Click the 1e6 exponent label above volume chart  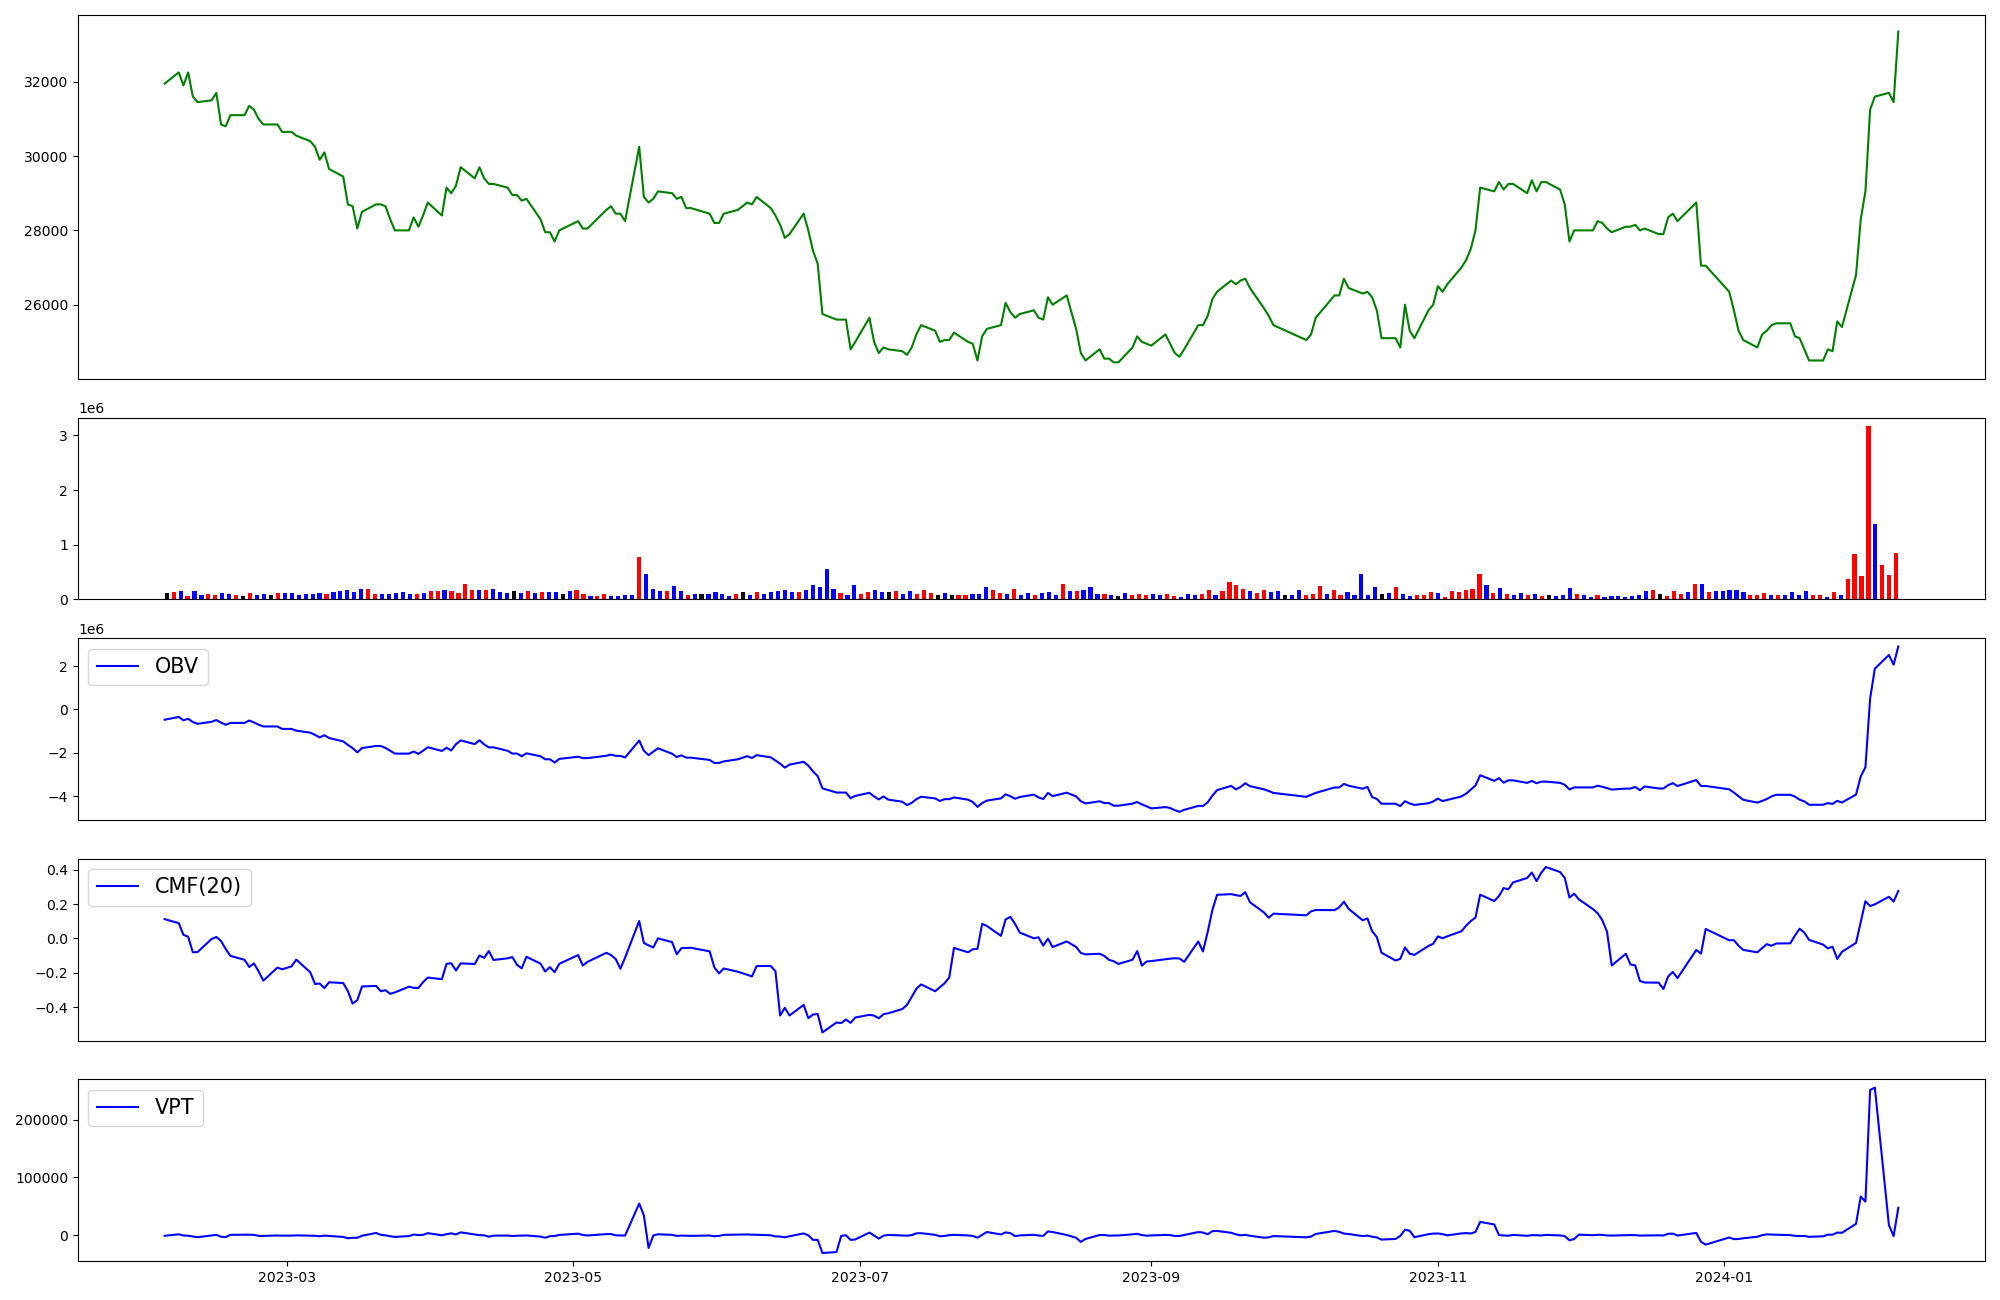point(92,408)
